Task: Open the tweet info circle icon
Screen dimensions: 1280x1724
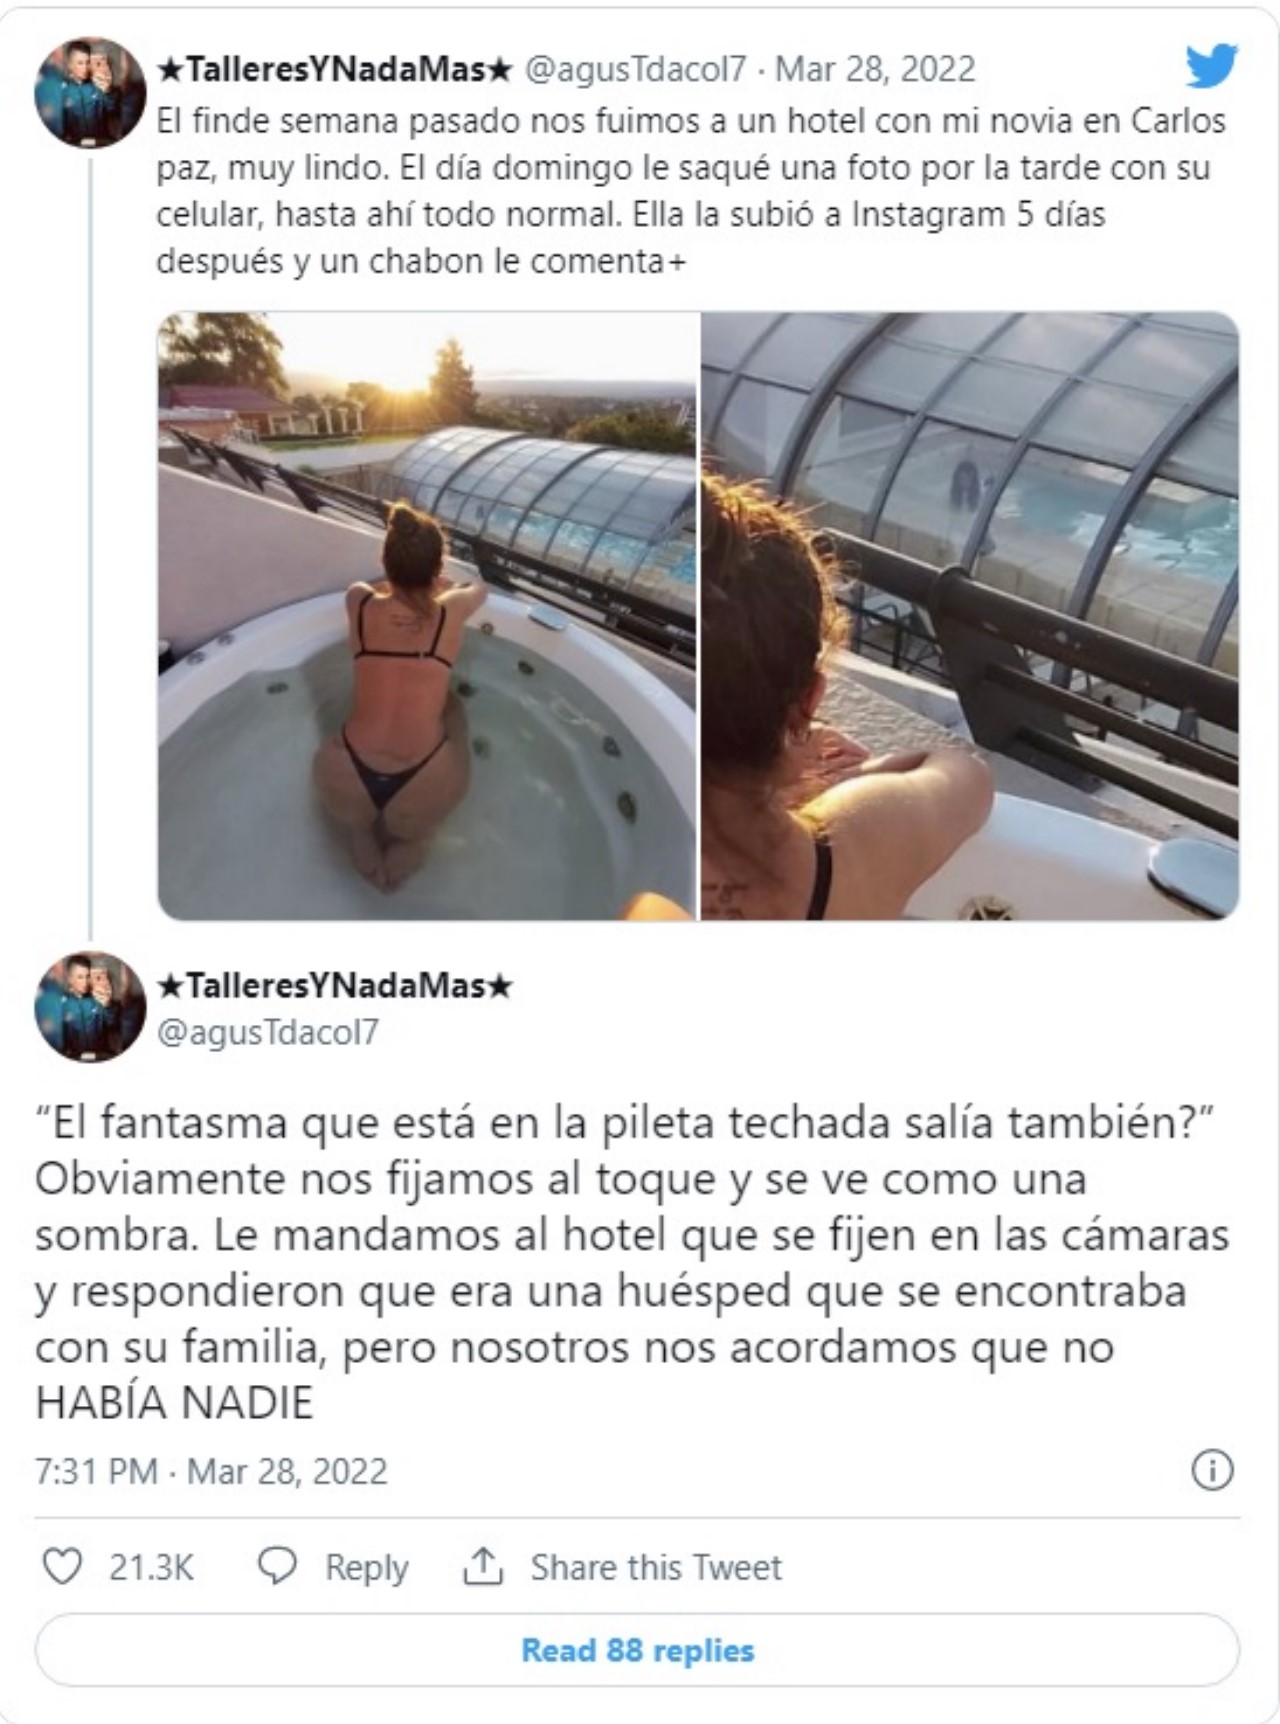Action: tap(1212, 1470)
